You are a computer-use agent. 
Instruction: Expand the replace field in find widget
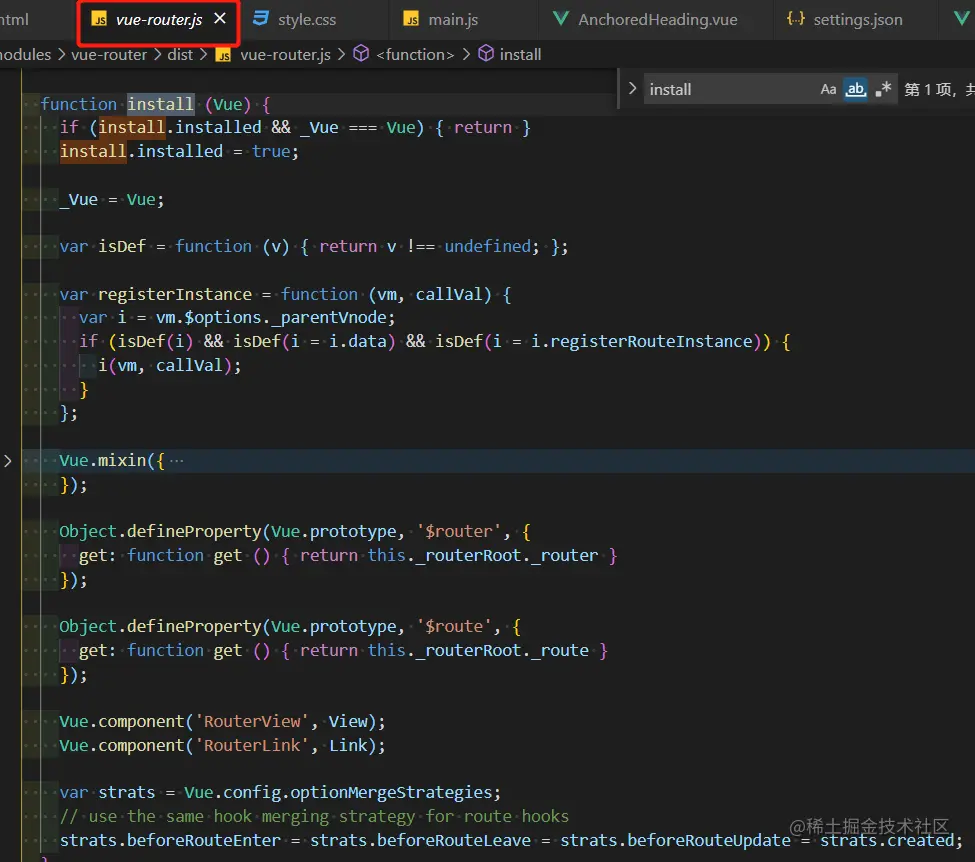coord(632,89)
